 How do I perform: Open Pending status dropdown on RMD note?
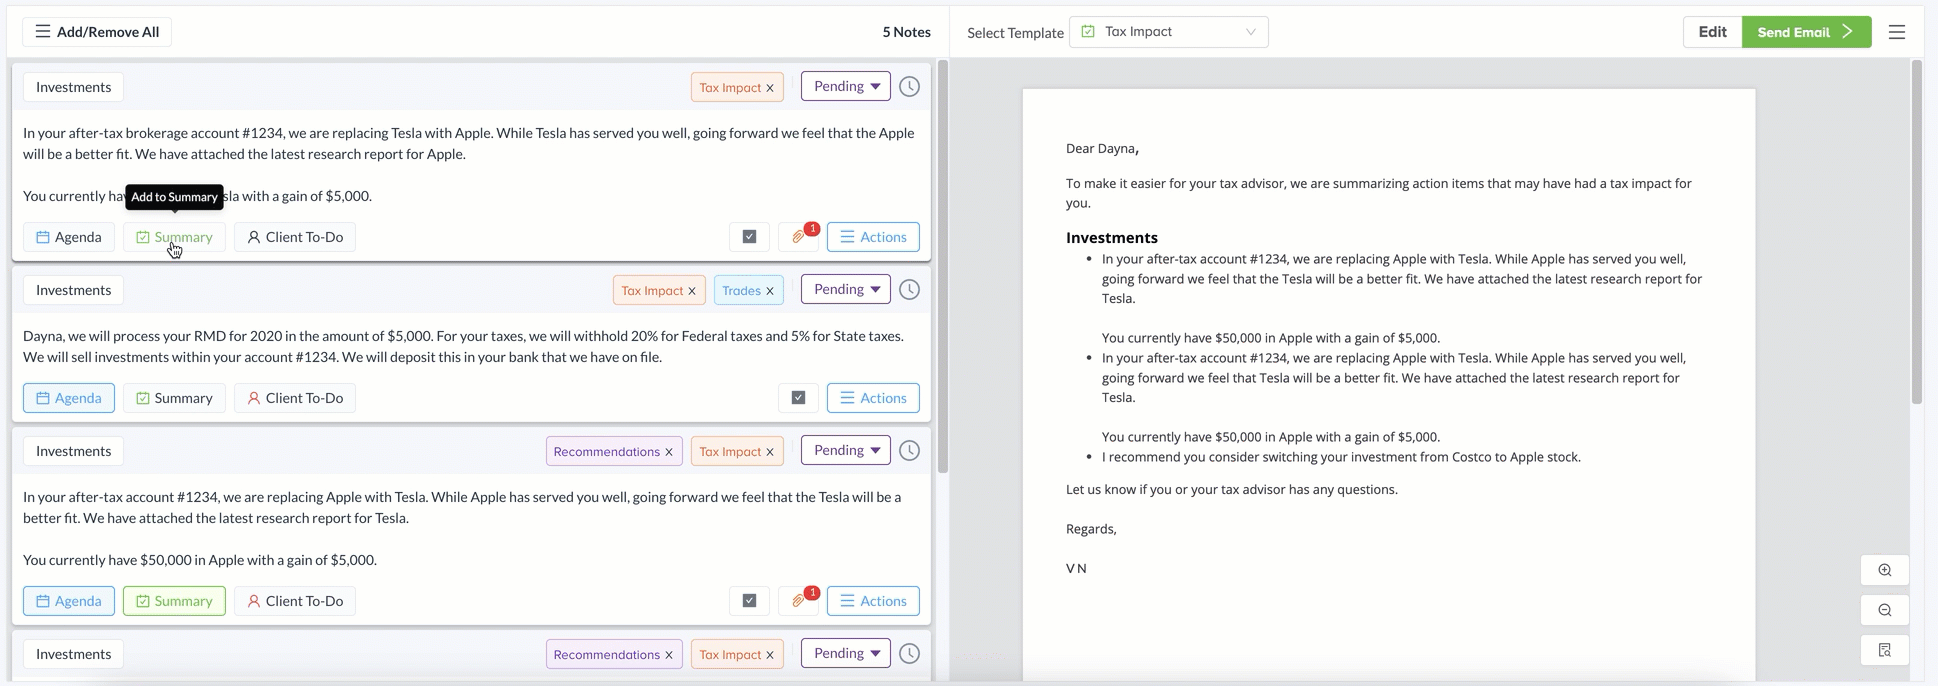846,289
